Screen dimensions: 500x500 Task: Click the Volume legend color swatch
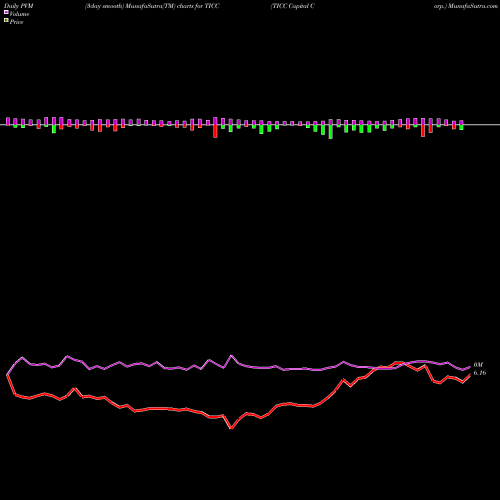(x=6, y=13)
